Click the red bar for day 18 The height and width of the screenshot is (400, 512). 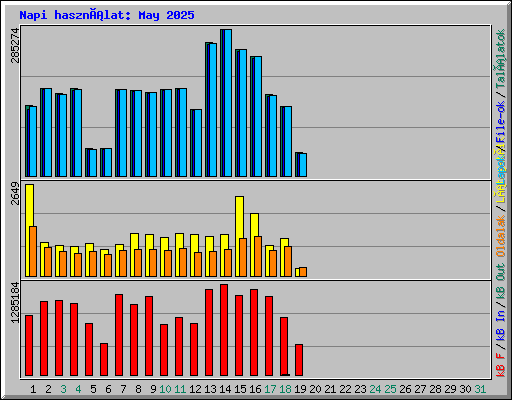(284, 347)
